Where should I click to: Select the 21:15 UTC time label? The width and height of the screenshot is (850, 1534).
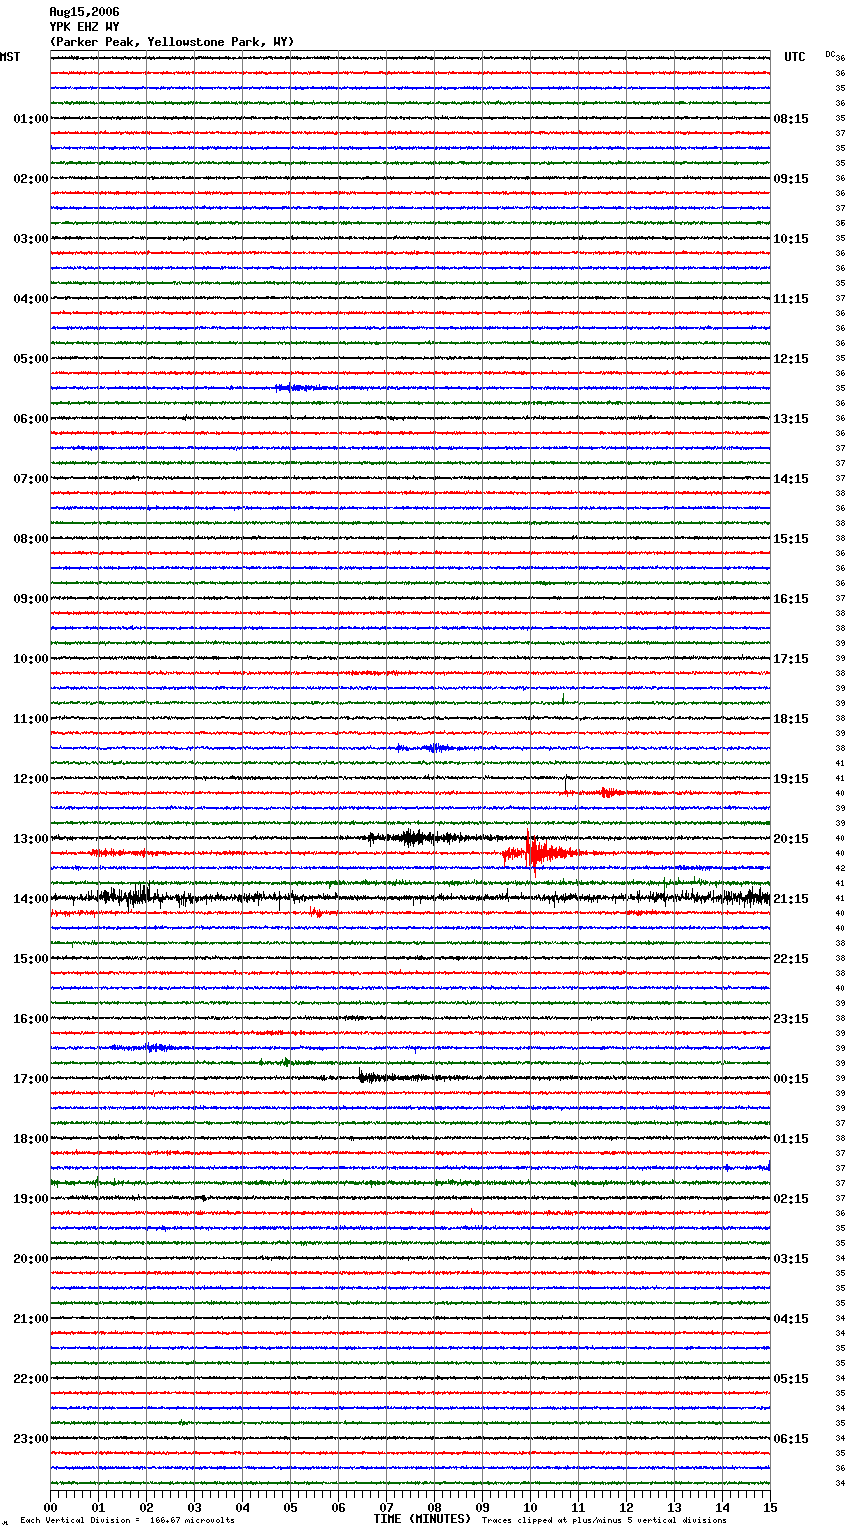(791, 899)
